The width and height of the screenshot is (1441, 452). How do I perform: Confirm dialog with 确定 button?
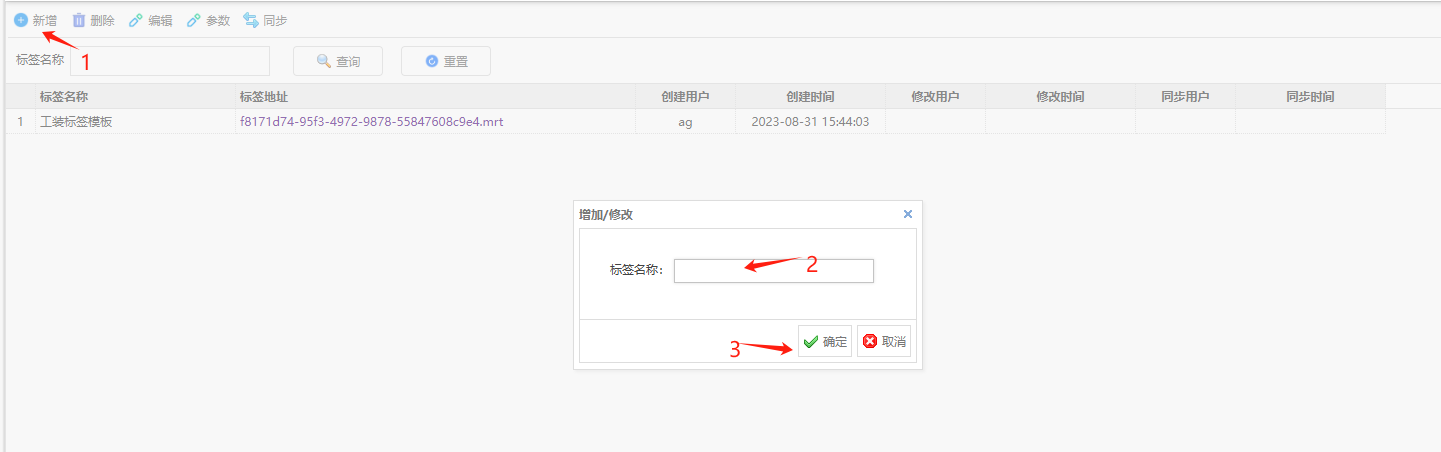pos(825,341)
